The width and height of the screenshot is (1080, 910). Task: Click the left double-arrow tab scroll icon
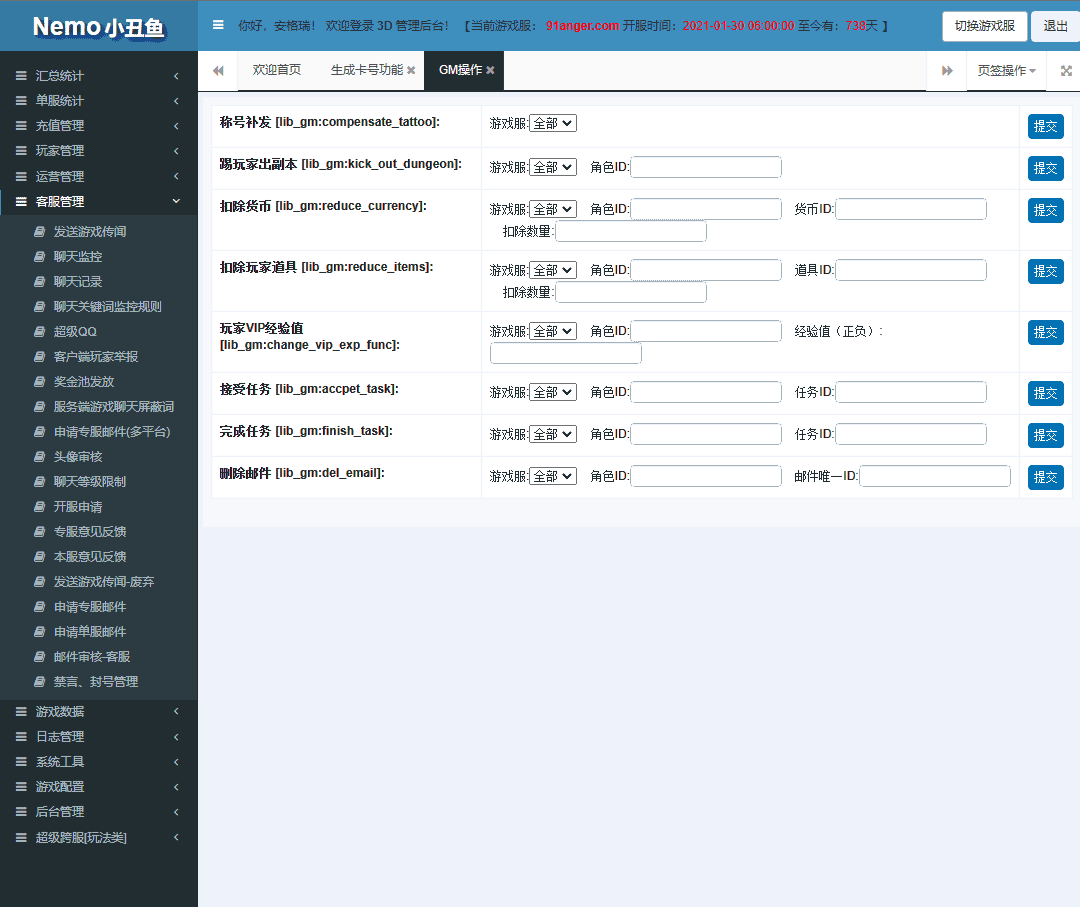coord(217,70)
